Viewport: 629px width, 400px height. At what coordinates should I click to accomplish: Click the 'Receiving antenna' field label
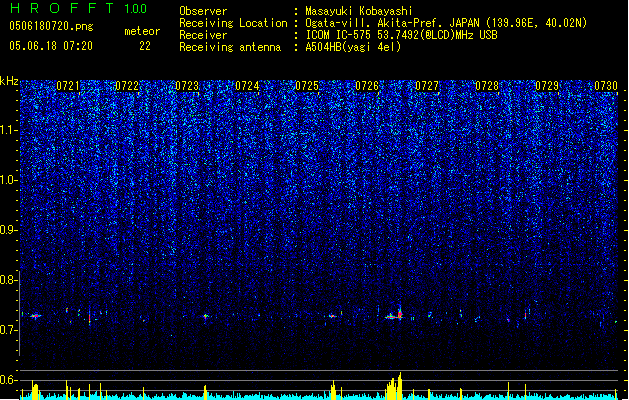click(230, 47)
